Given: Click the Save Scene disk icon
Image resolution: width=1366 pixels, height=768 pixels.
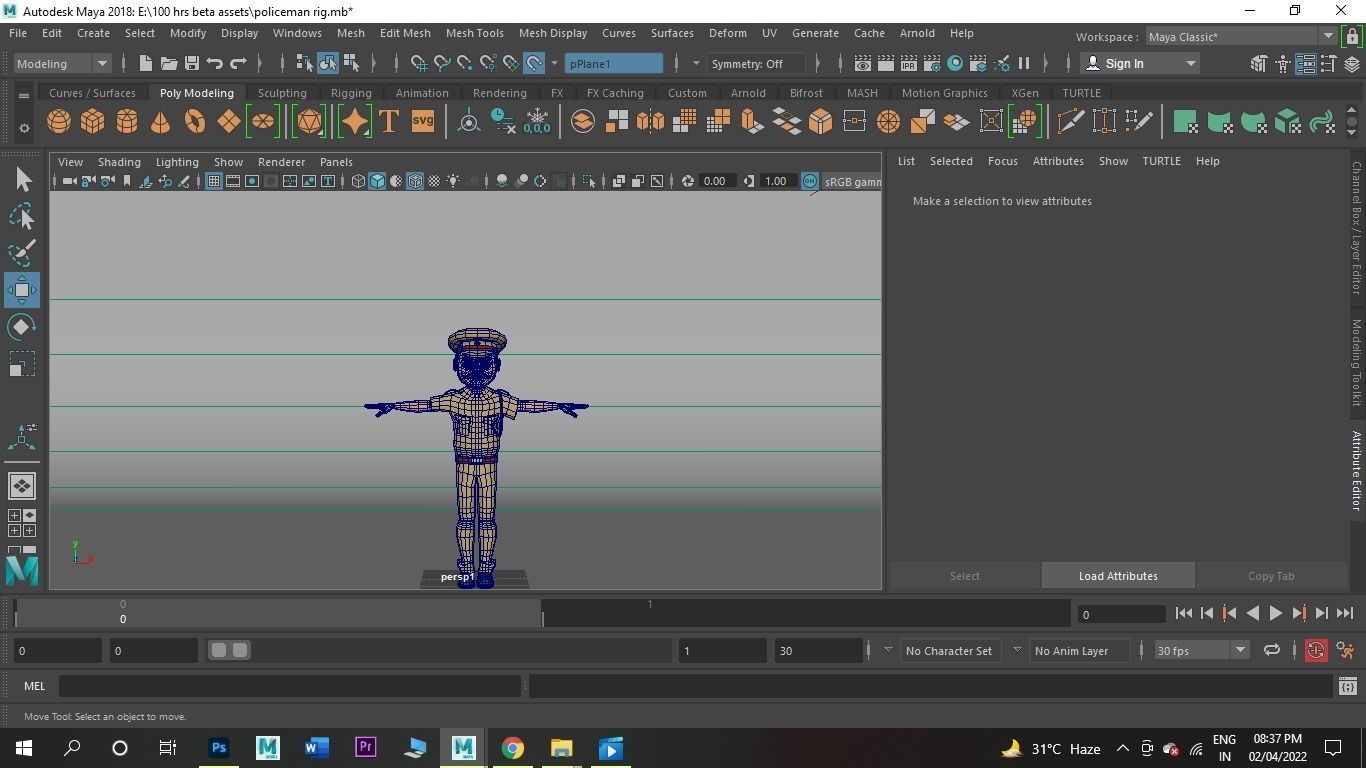Looking at the screenshot, I should (192, 63).
